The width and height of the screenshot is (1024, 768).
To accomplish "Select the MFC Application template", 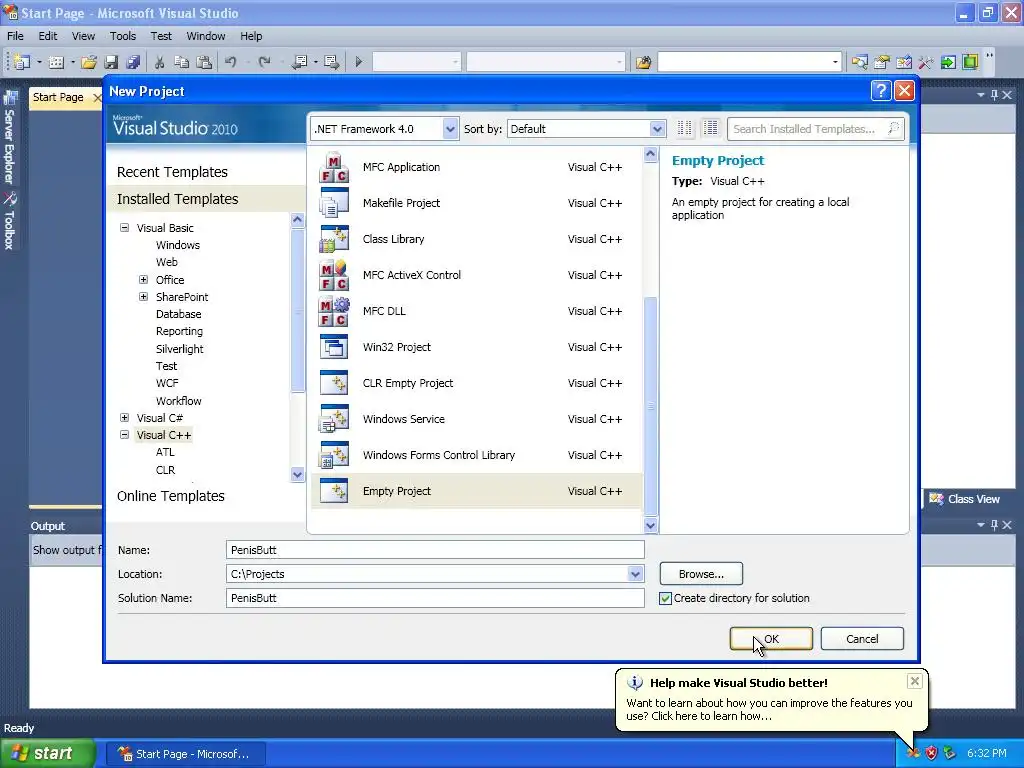I will (475, 167).
